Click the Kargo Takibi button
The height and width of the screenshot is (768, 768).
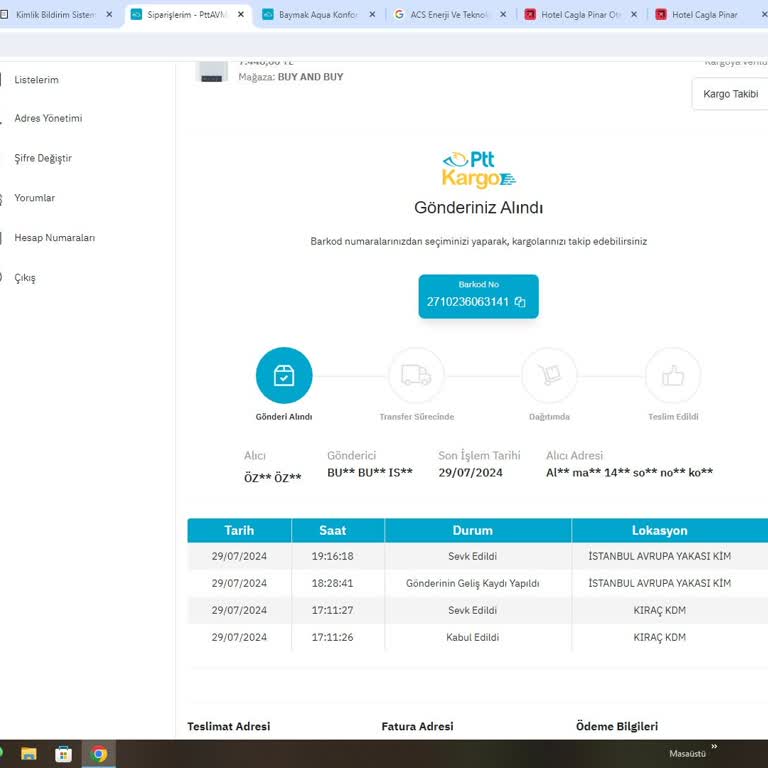point(730,94)
